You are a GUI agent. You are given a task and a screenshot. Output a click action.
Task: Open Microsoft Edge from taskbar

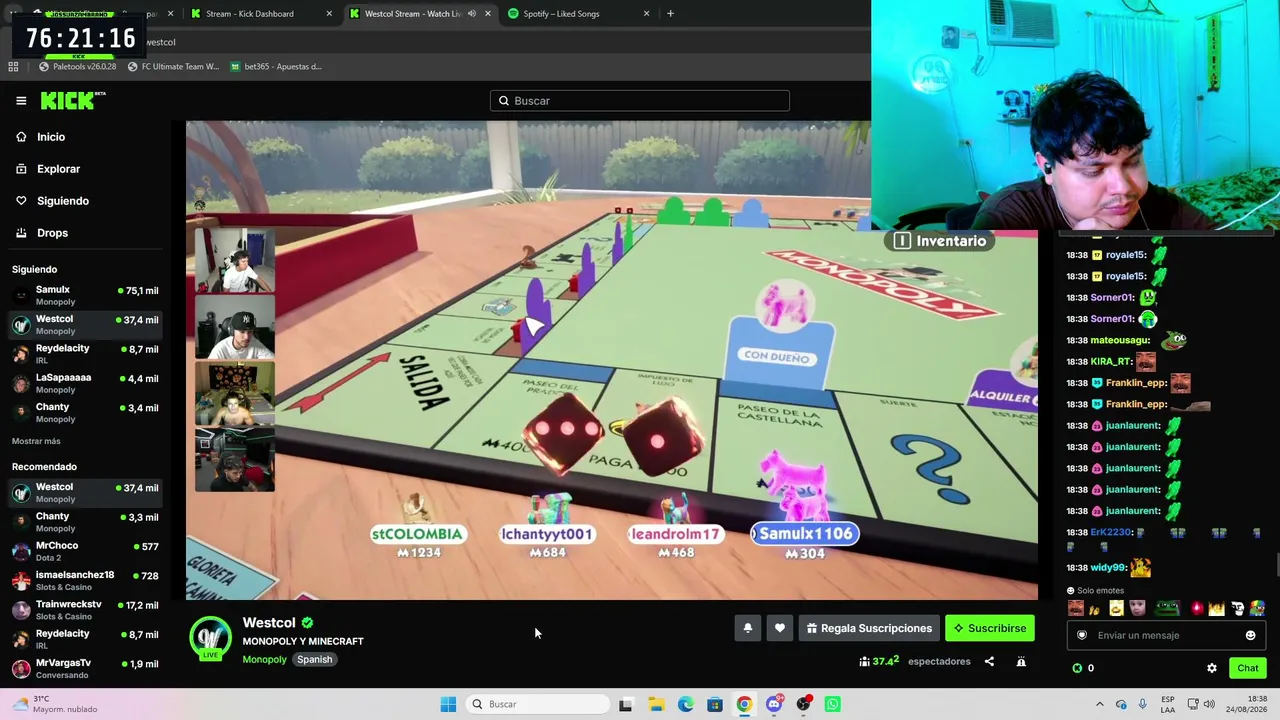pyautogui.click(x=685, y=704)
